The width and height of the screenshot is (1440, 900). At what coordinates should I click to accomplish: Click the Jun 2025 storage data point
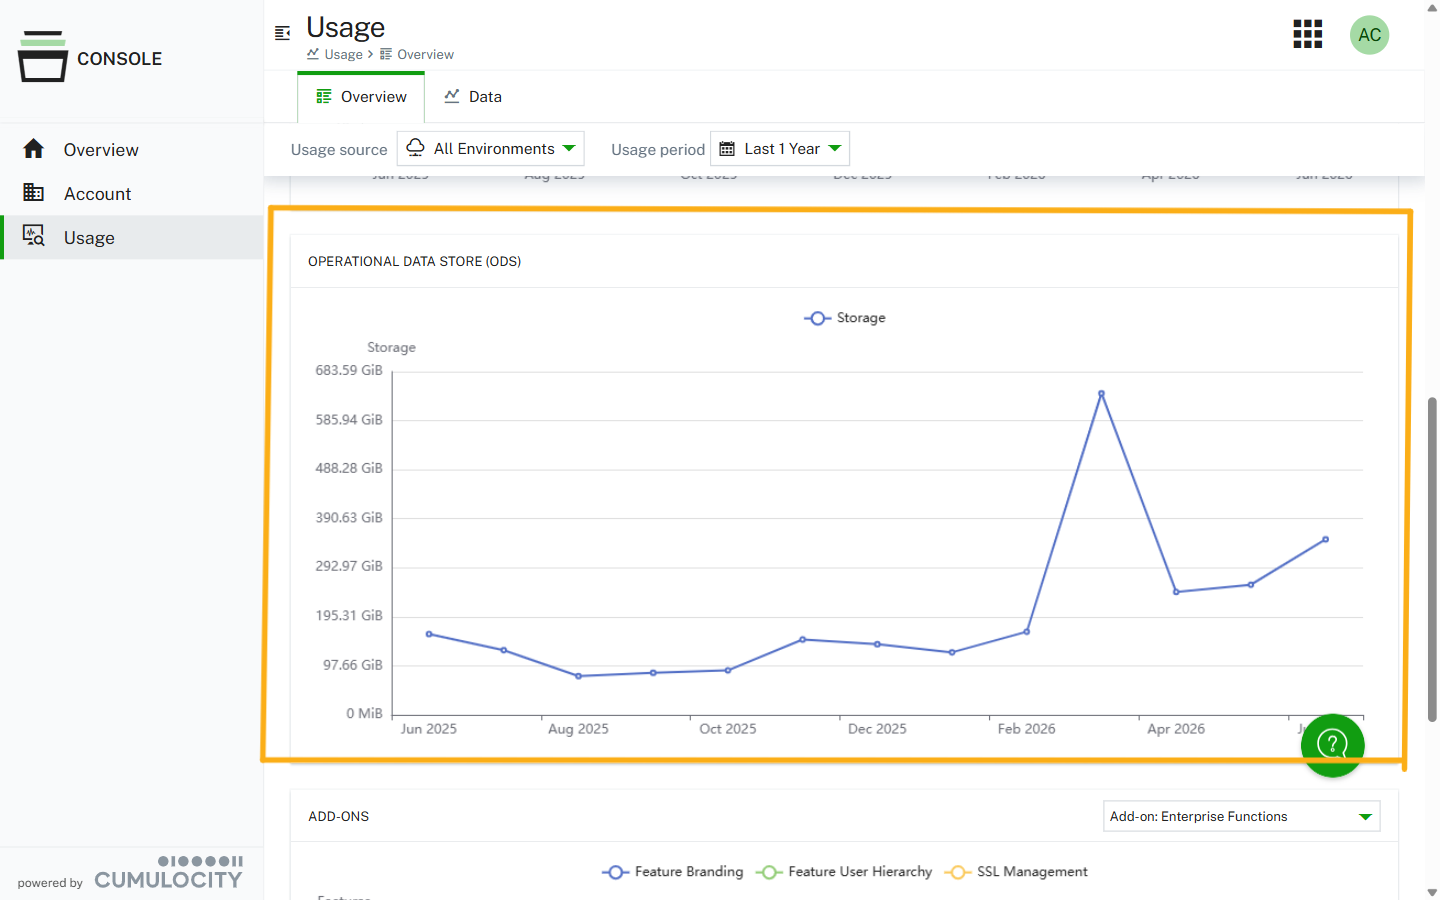click(x=429, y=634)
